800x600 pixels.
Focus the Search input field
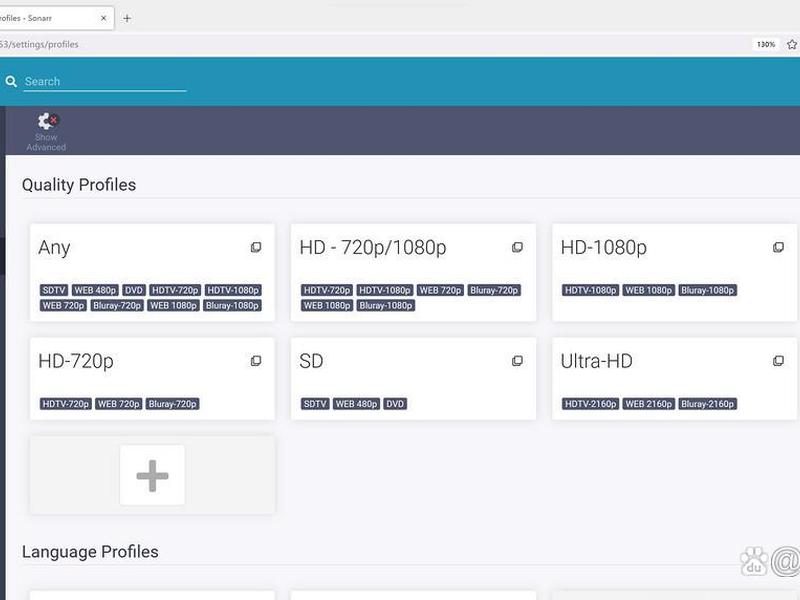pos(105,82)
